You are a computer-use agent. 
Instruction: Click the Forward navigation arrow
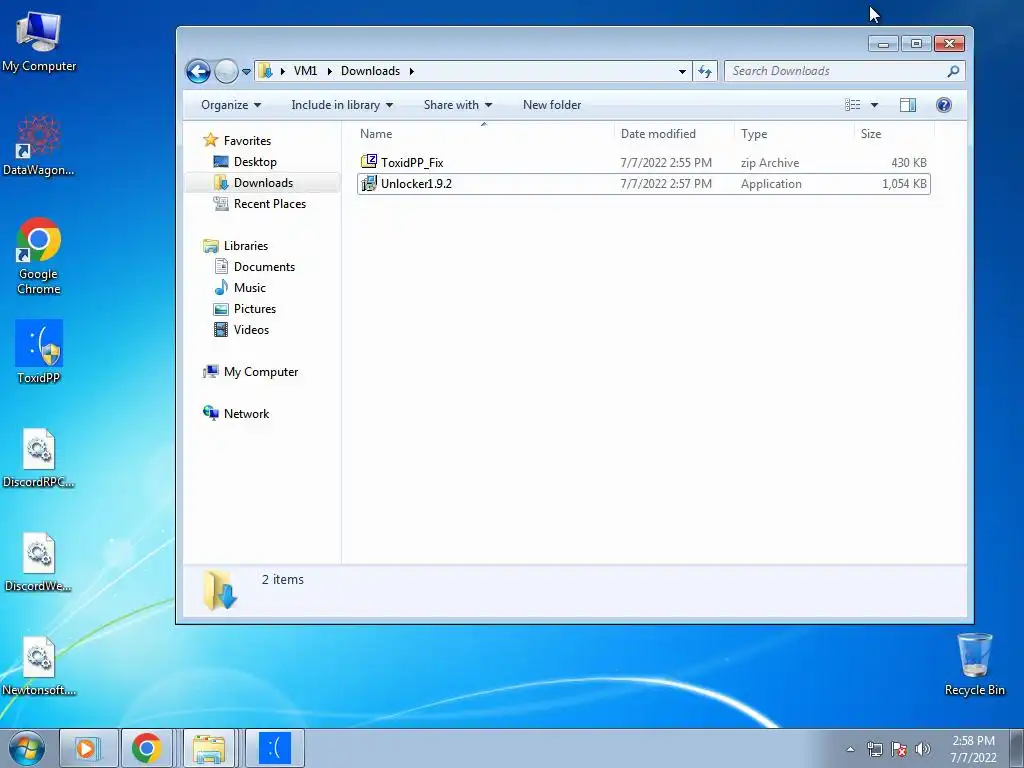[226, 71]
